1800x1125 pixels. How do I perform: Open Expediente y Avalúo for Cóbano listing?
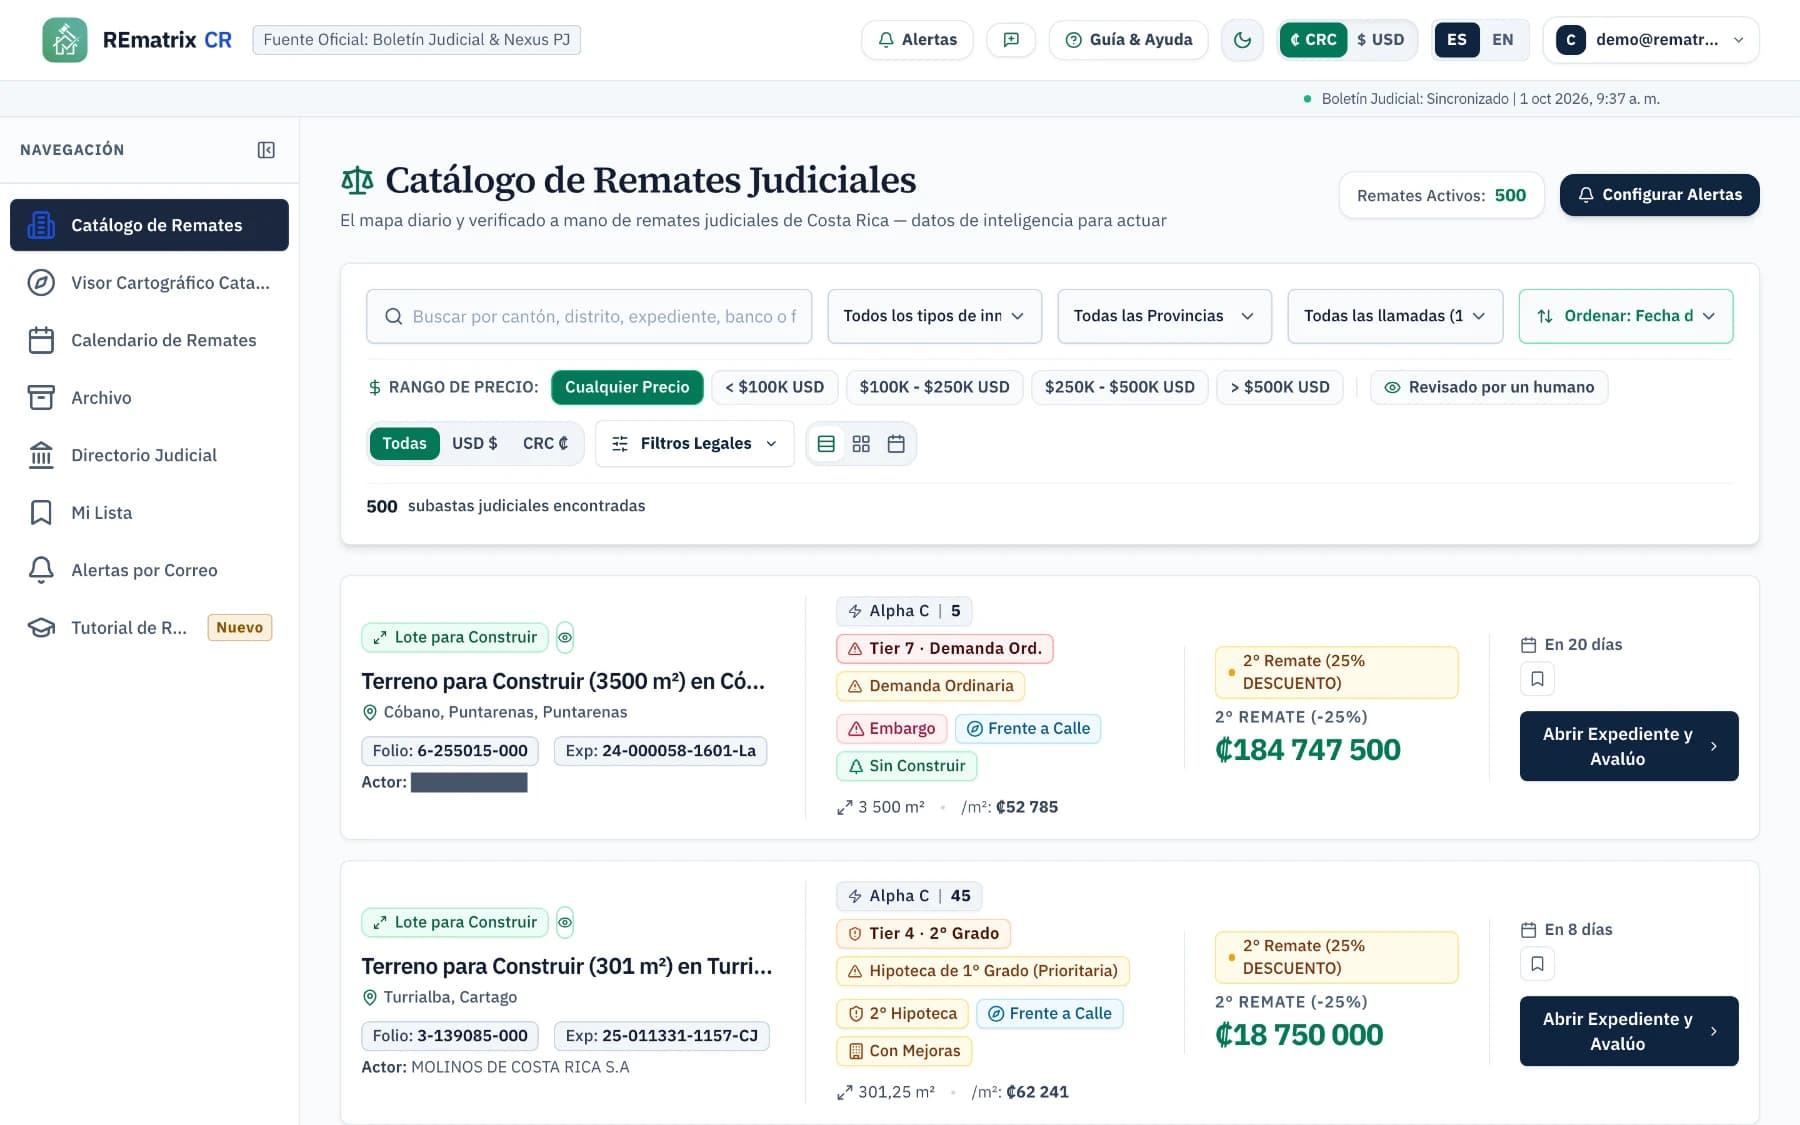click(1629, 746)
